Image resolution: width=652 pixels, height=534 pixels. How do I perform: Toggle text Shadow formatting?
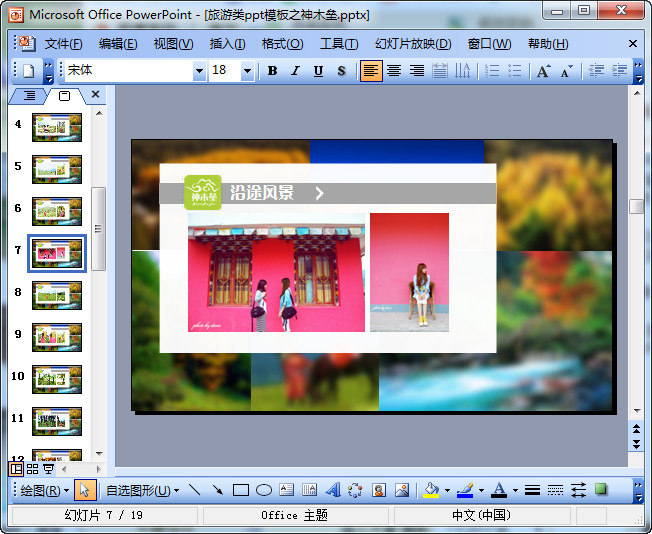(x=341, y=71)
